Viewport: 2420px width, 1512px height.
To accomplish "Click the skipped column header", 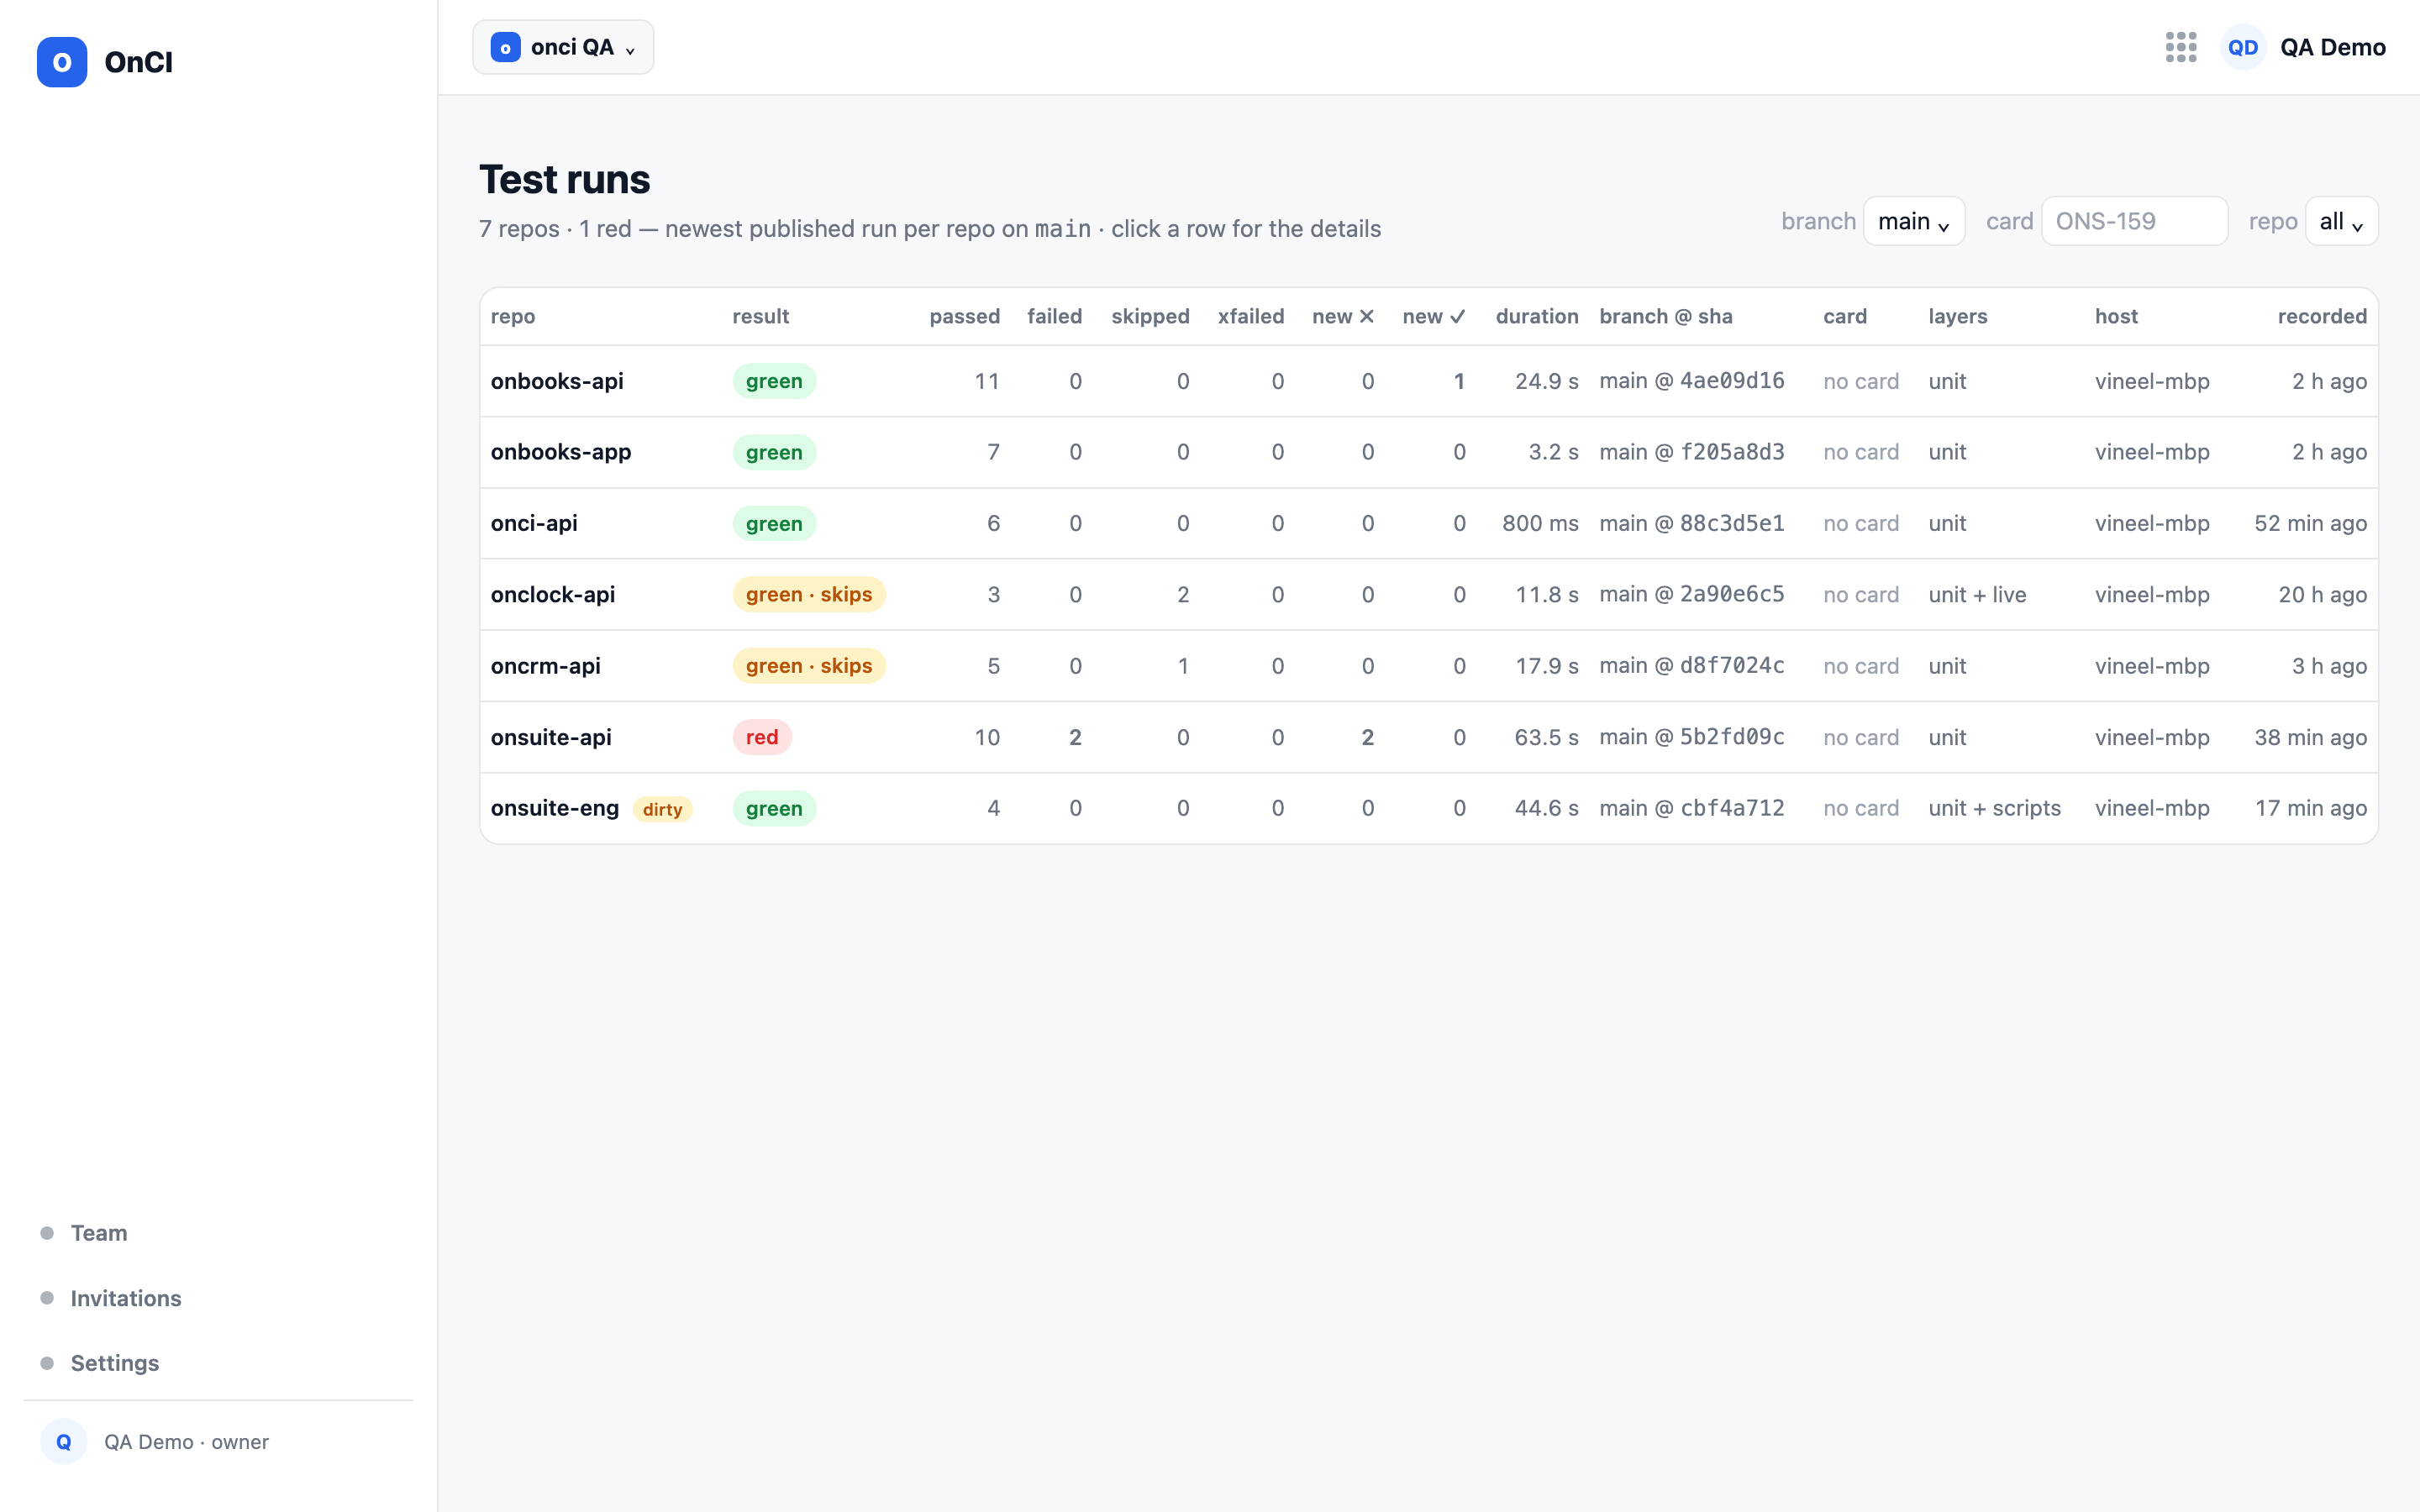I will [1150, 316].
